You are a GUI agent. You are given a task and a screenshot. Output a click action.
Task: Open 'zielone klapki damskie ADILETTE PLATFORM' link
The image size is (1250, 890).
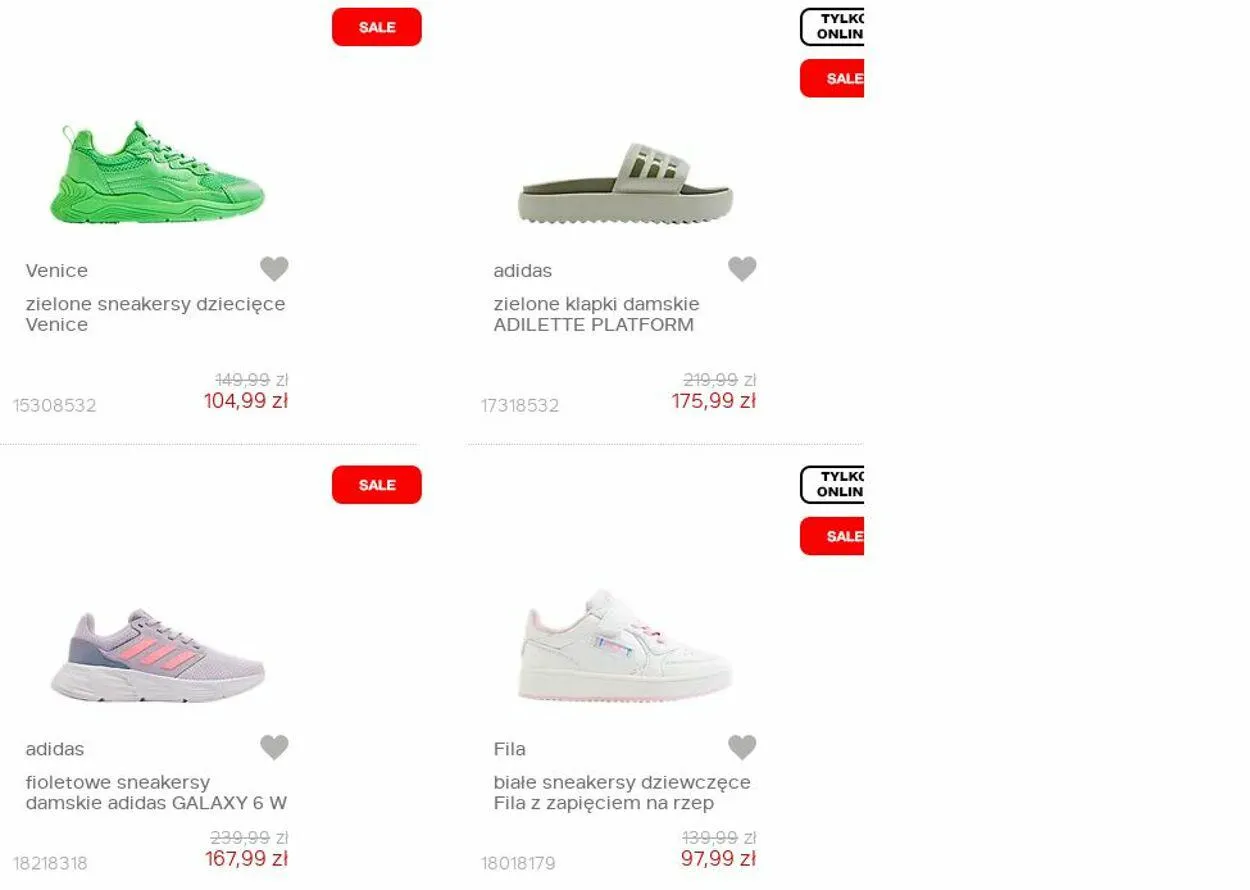click(596, 314)
